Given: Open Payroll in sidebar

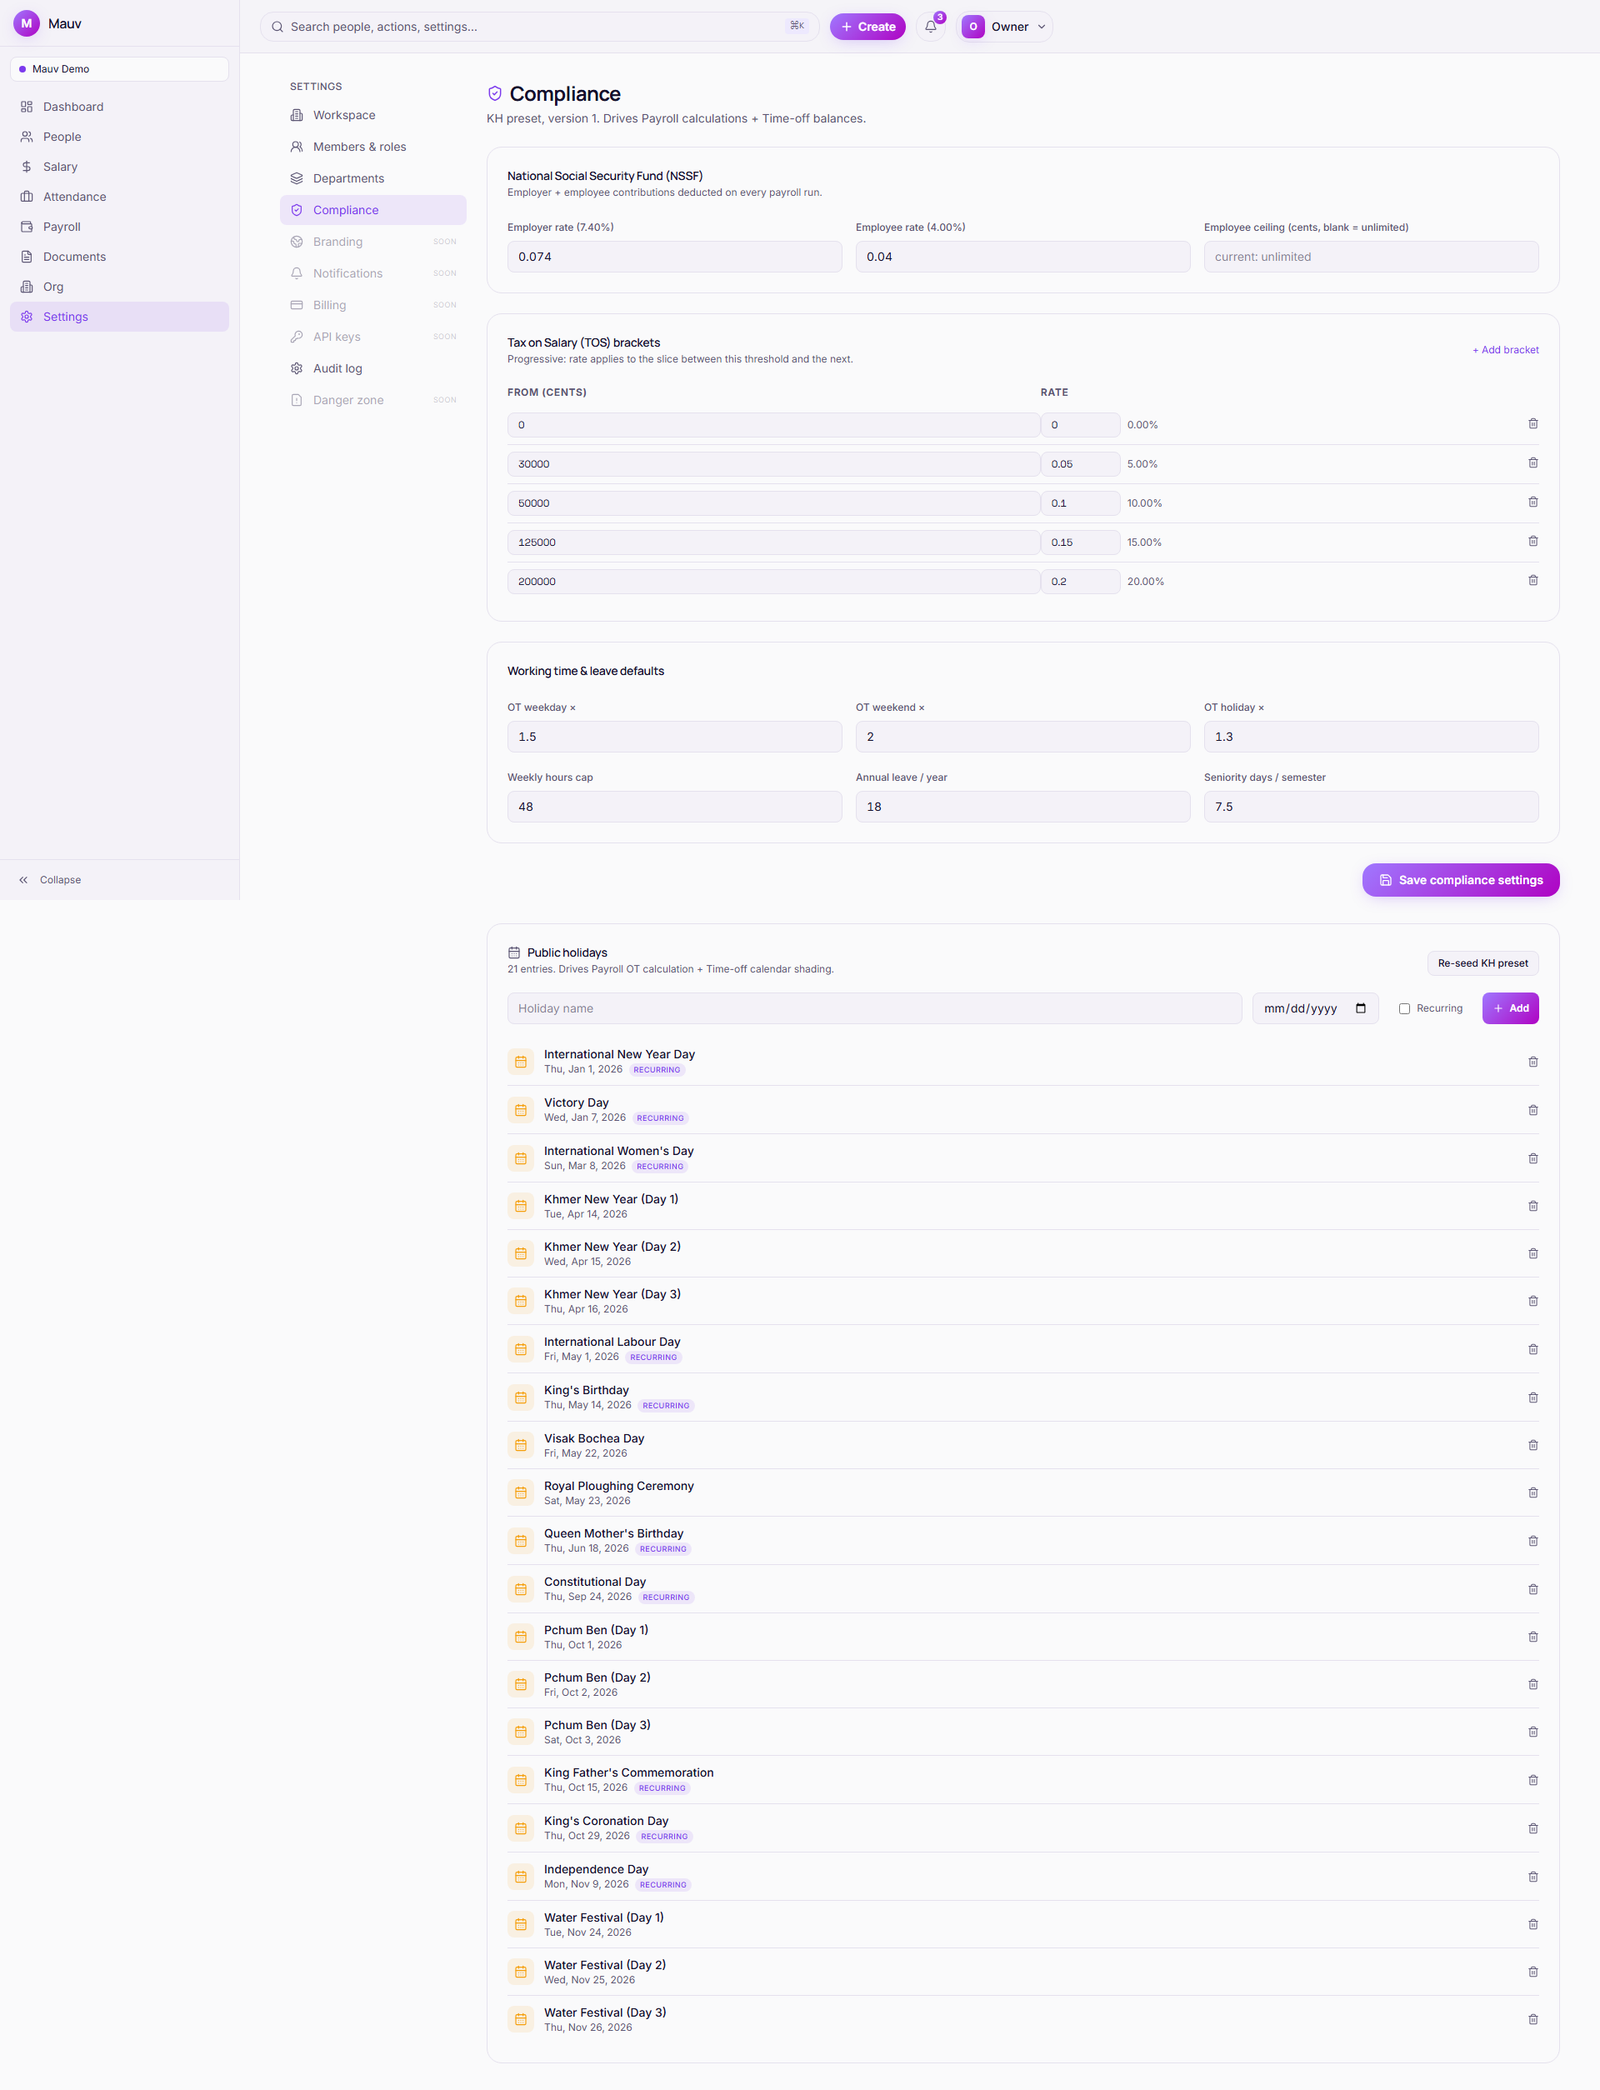Looking at the screenshot, I should [119, 227].
